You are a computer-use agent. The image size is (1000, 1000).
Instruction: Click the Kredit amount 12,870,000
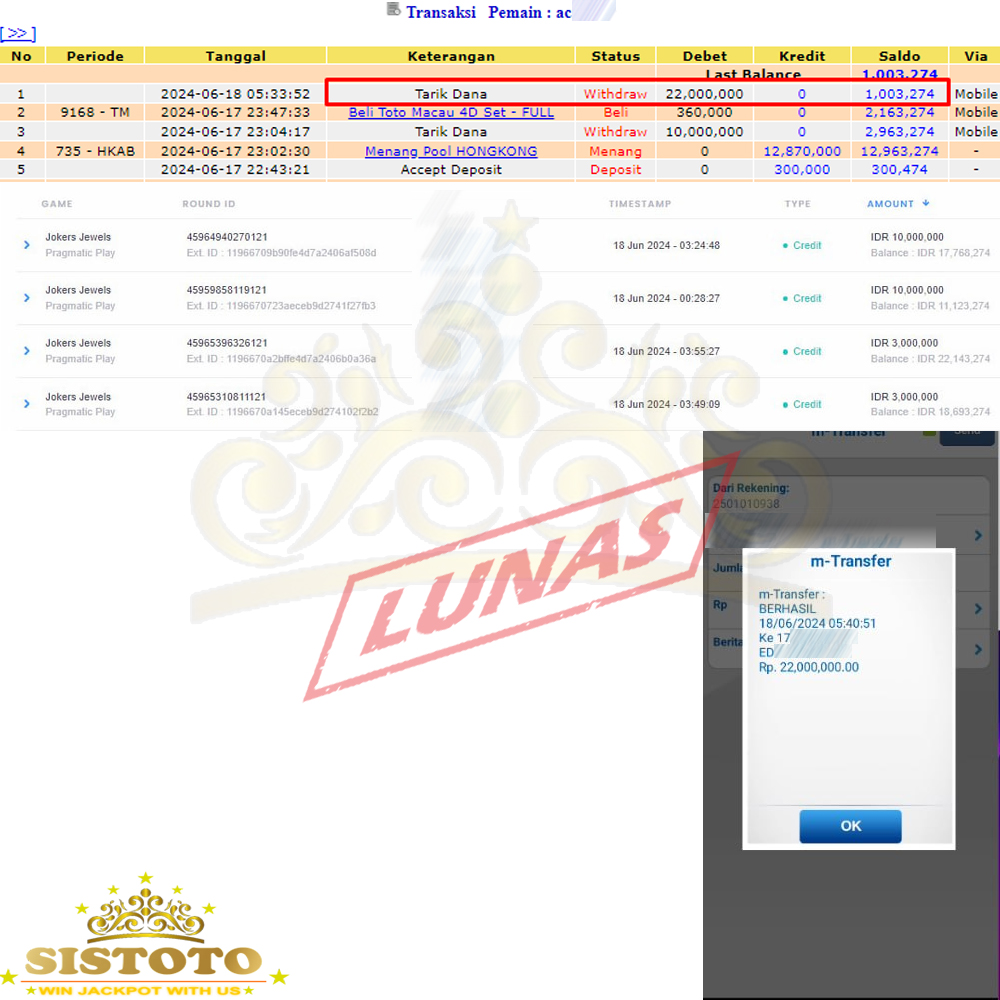click(802, 151)
